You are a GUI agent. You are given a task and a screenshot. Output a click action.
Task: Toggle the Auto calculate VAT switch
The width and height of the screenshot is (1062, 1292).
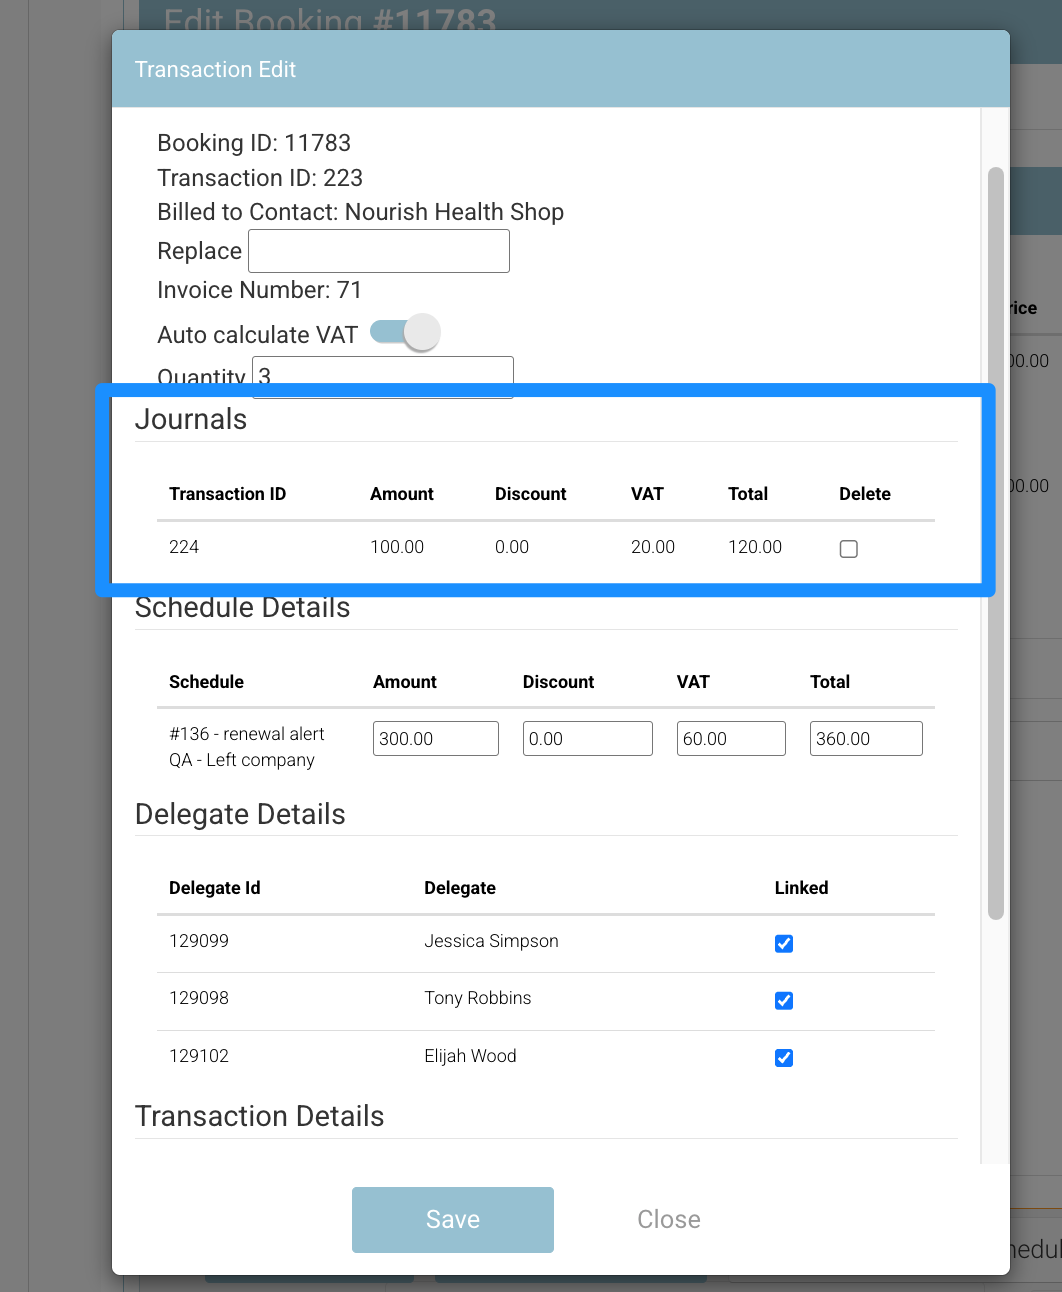click(405, 332)
